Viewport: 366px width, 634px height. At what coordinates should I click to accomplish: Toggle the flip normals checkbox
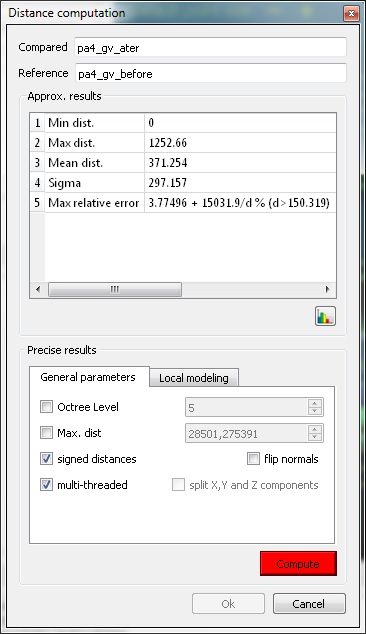[x=253, y=459]
